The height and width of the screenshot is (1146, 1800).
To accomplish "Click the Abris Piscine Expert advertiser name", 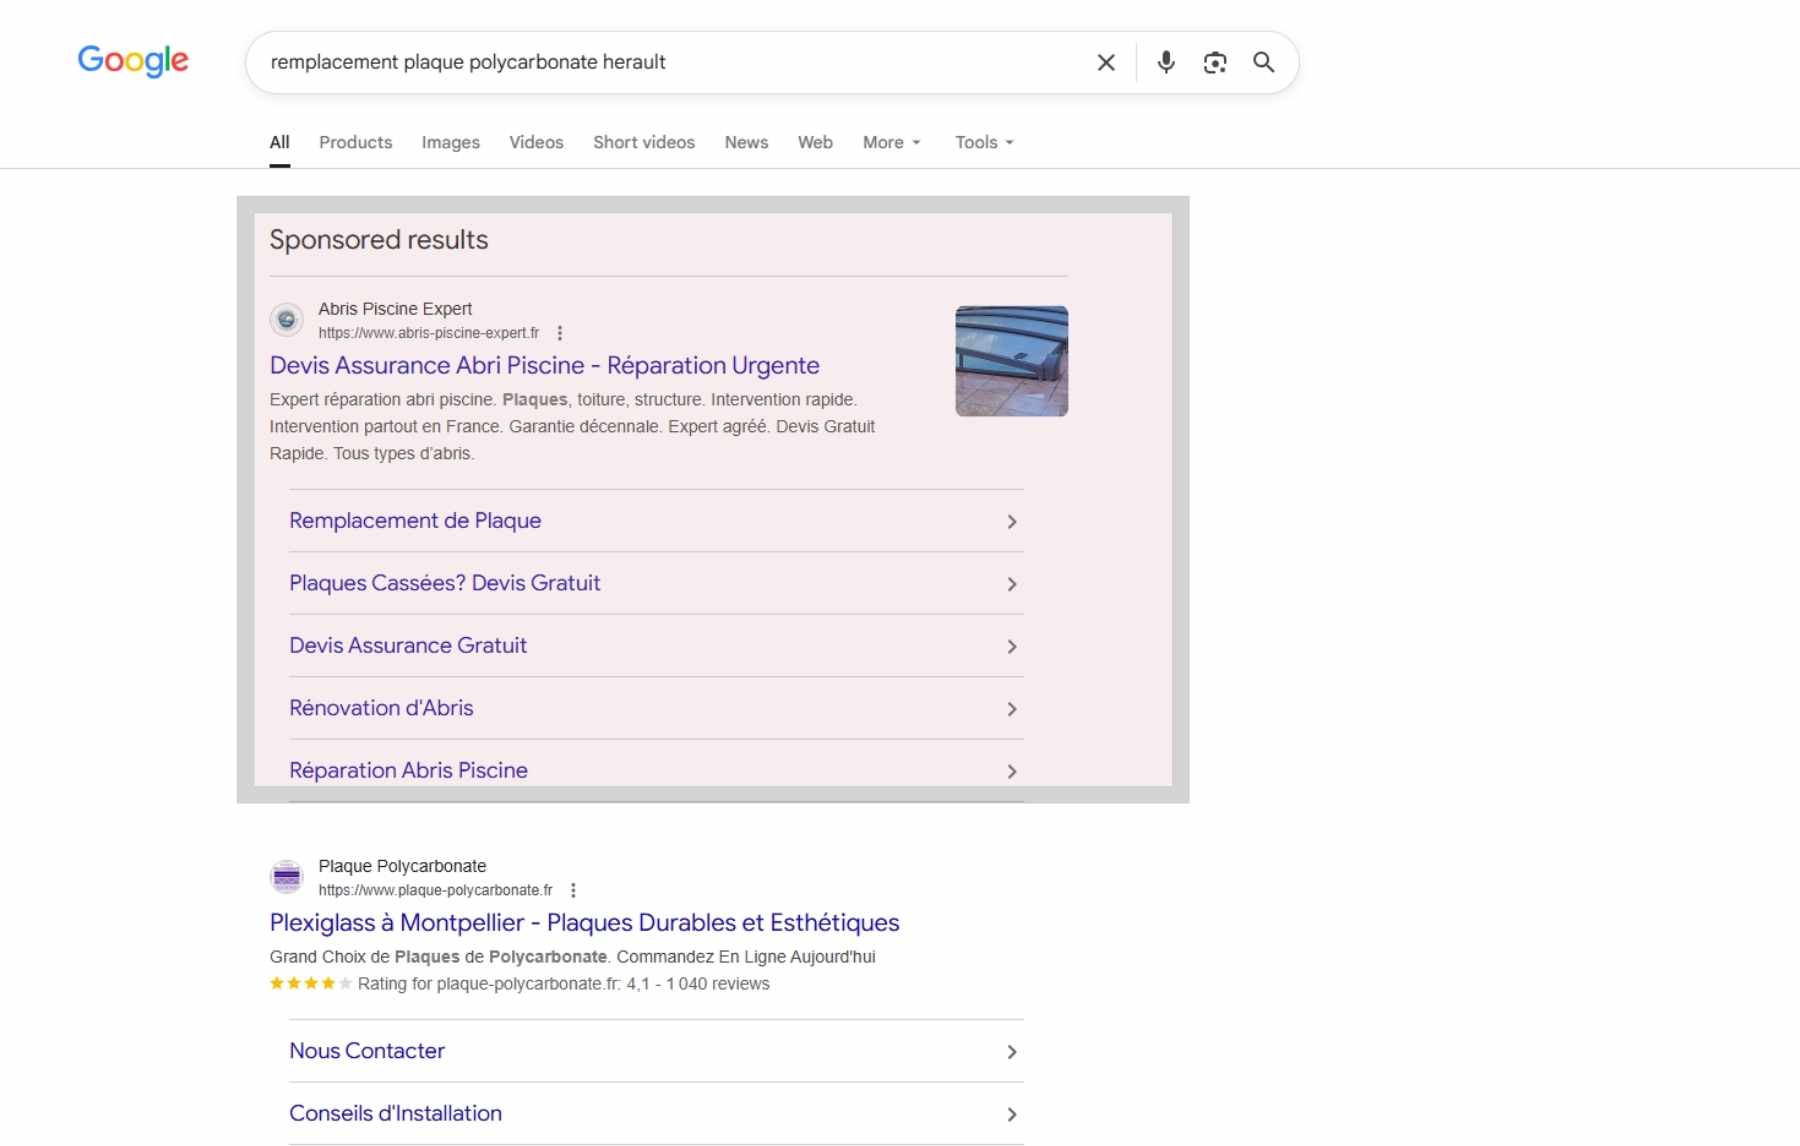I will (395, 309).
